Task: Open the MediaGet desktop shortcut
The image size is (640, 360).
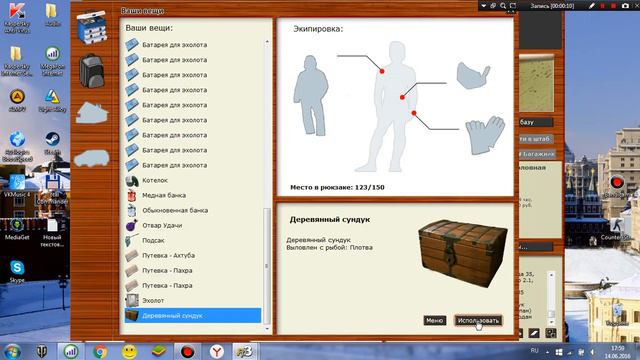Action: click(17, 228)
